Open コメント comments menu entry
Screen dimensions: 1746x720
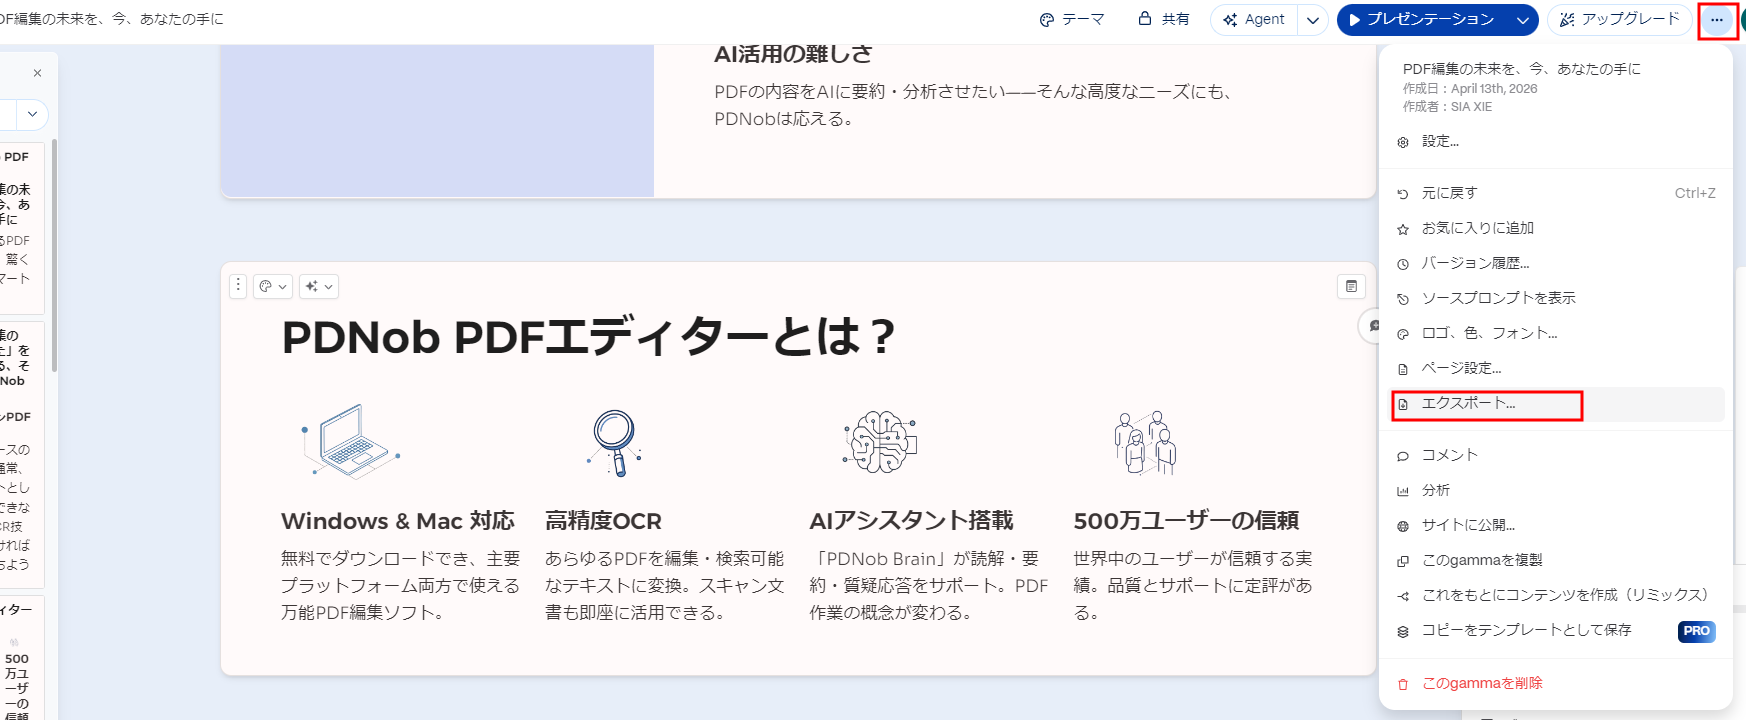[x=1556, y=455]
